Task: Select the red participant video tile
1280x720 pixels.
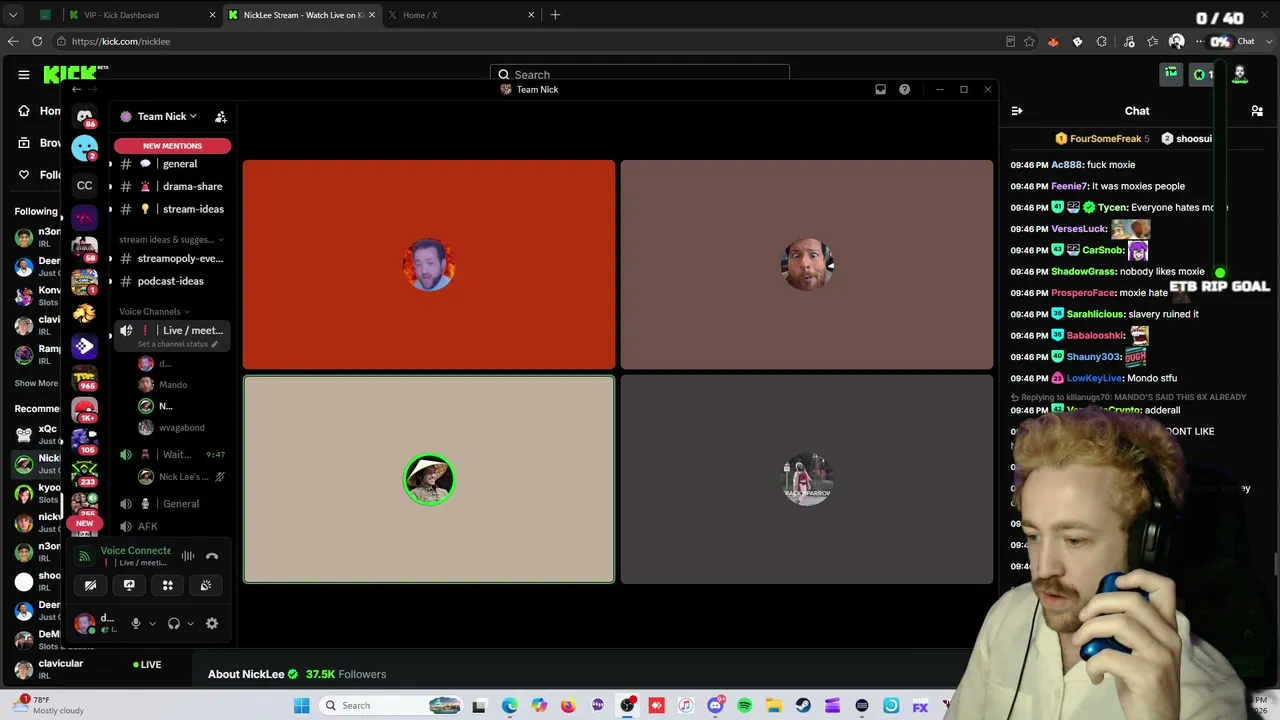Action: pyautogui.click(x=429, y=264)
